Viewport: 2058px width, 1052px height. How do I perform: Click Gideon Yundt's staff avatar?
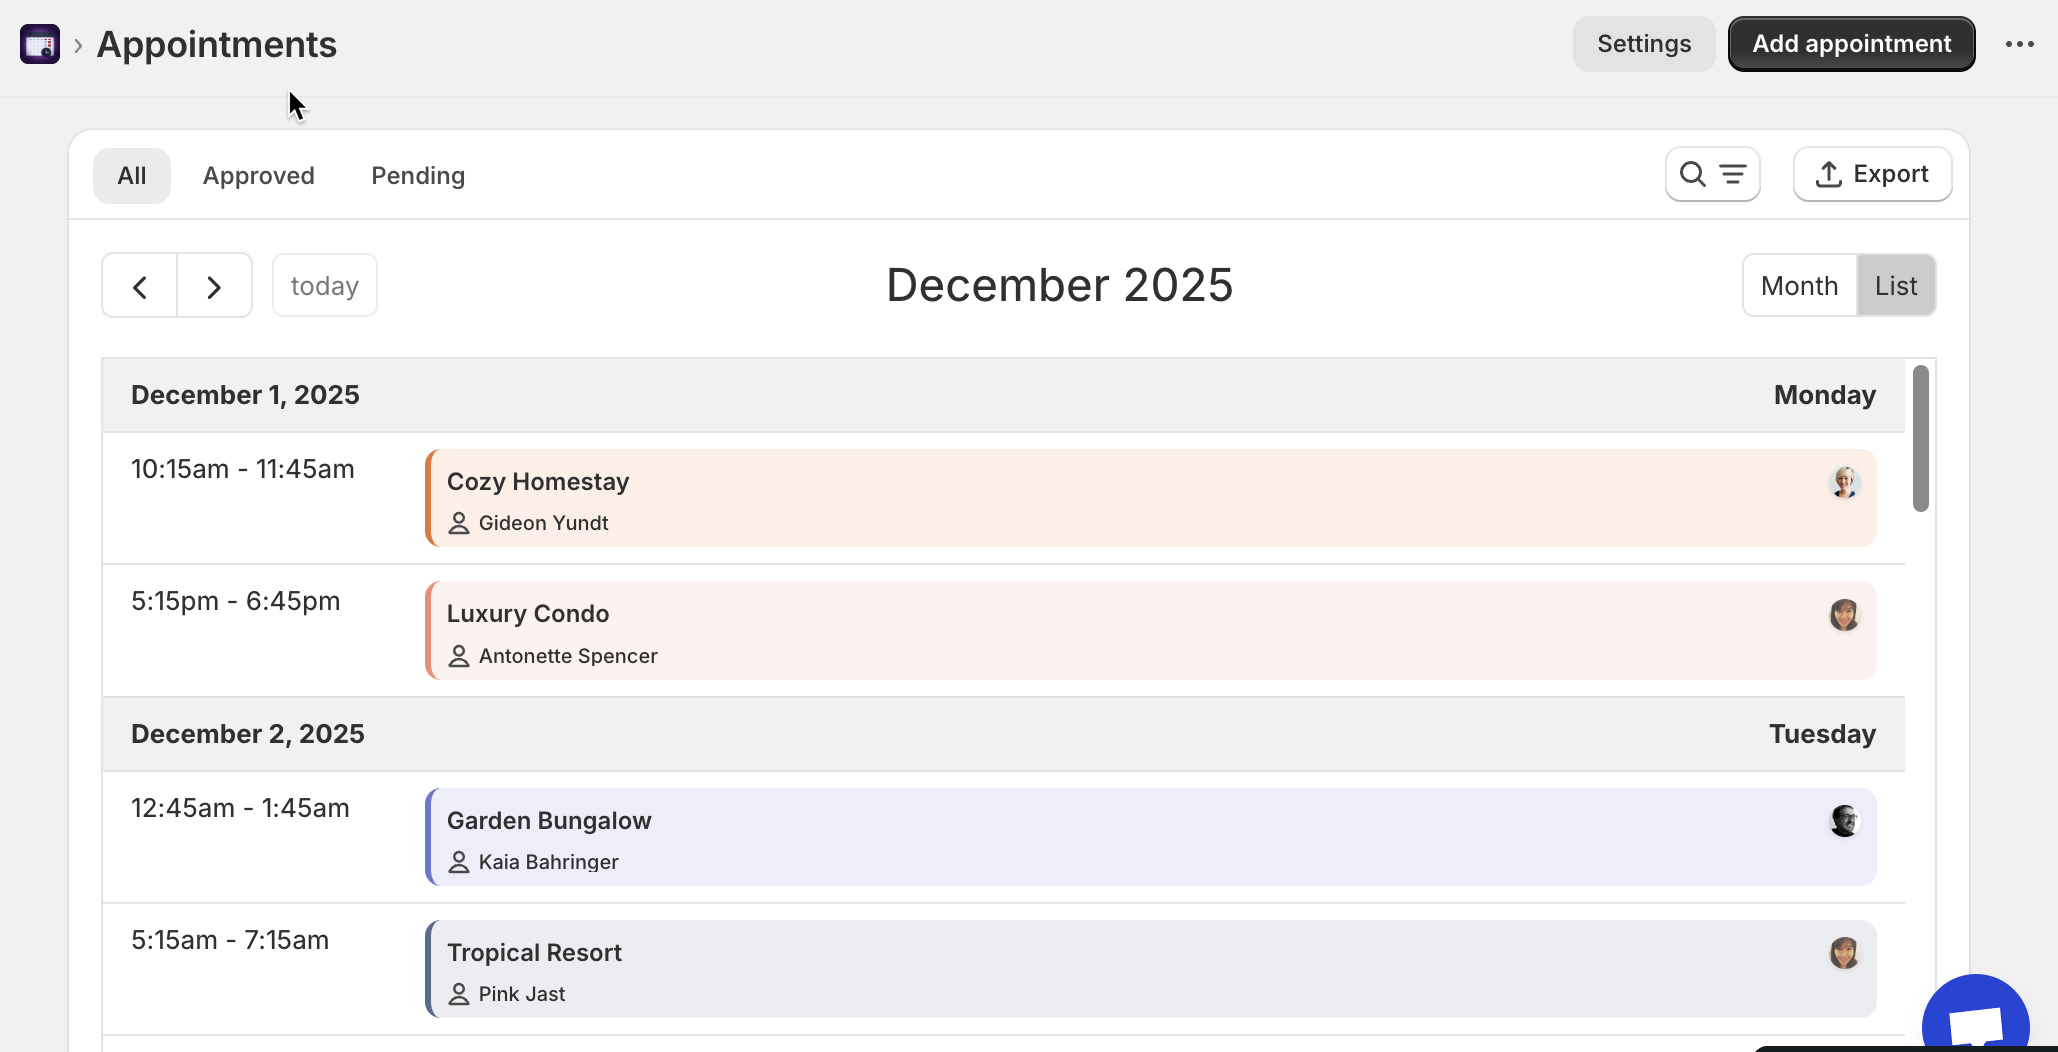coord(1844,482)
